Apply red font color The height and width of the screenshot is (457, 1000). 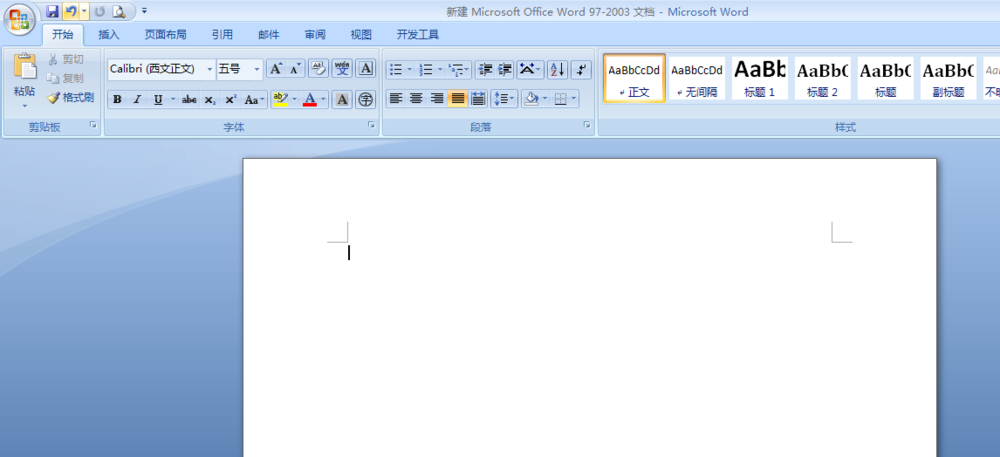pyautogui.click(x=310, y=99)
